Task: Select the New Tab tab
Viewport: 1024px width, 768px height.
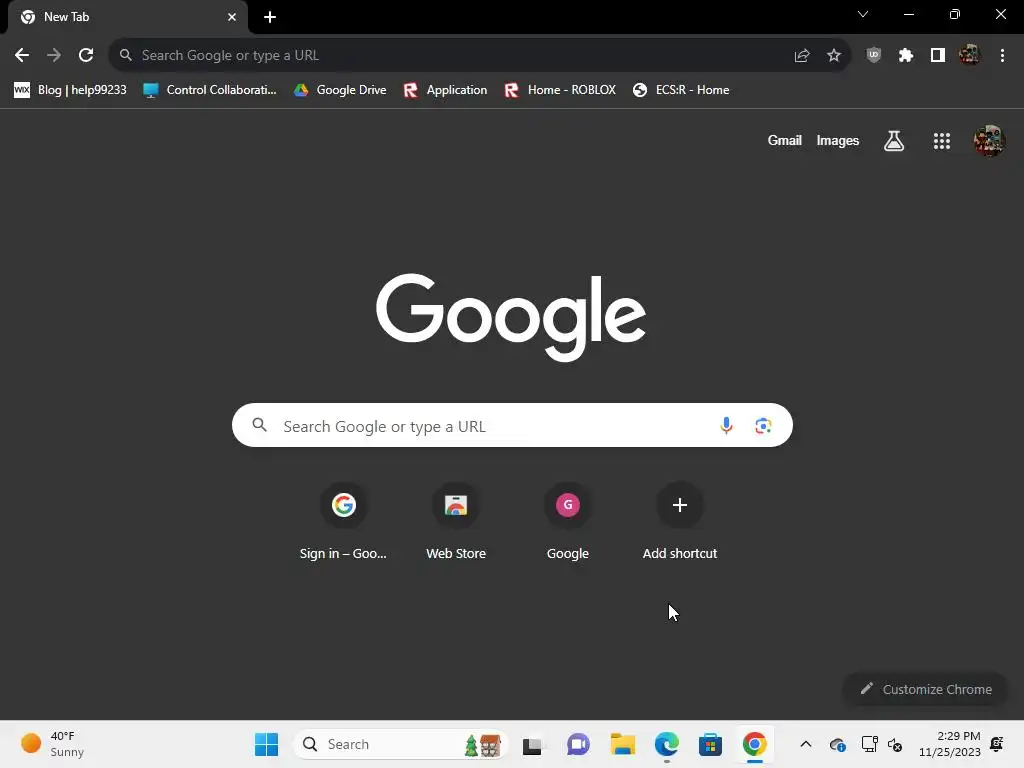Action: click(x=128, y=17)
